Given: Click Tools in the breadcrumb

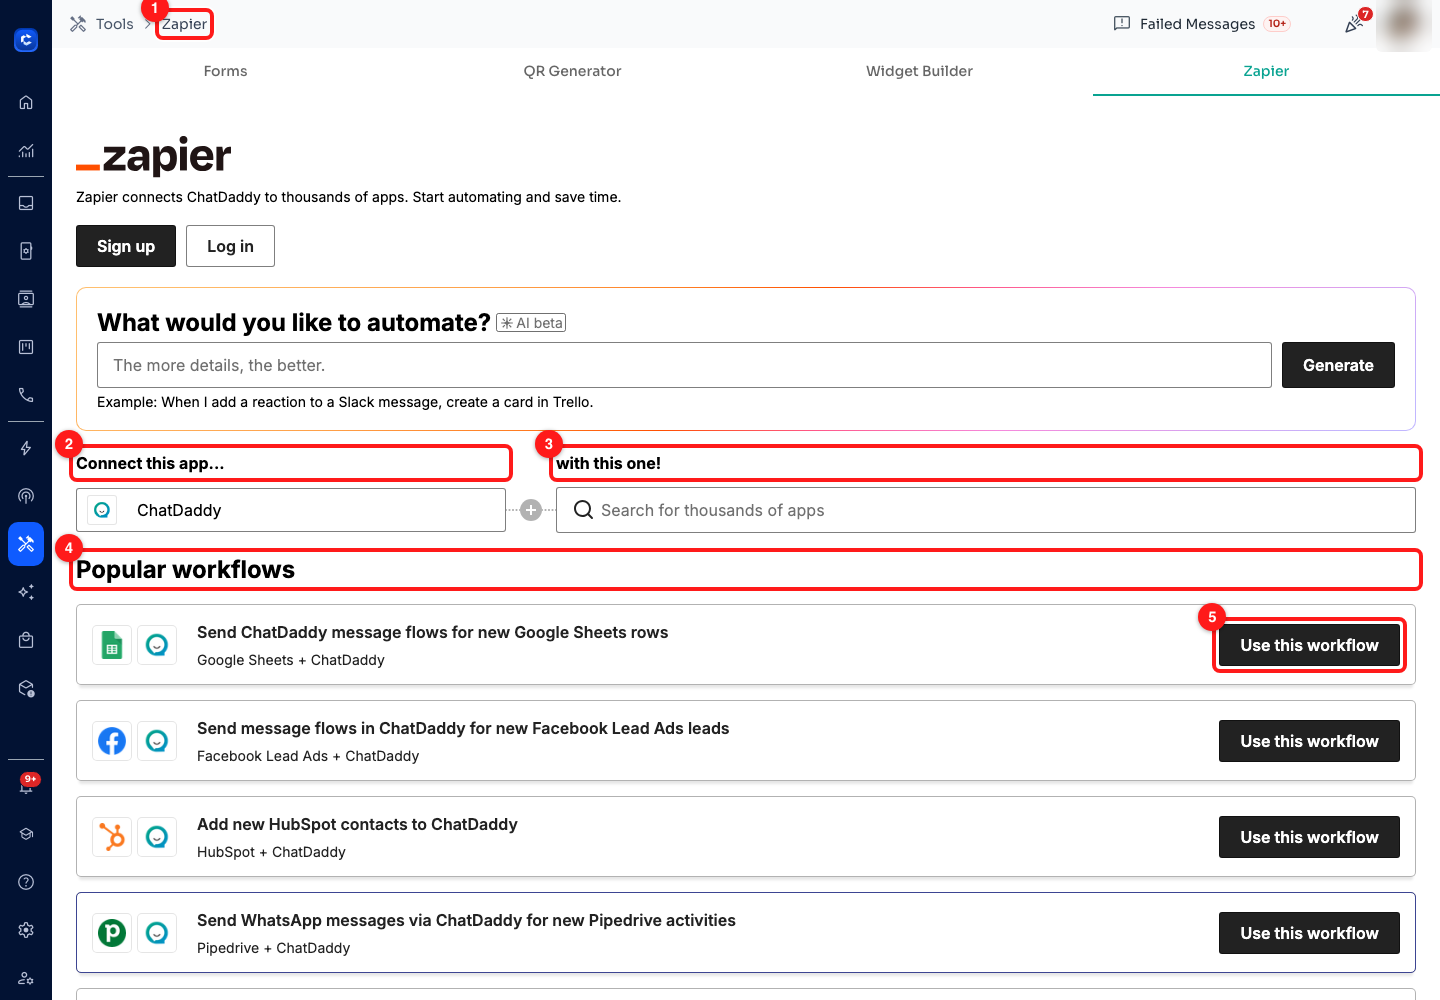Looking at the screenshot, I should 114,24.
